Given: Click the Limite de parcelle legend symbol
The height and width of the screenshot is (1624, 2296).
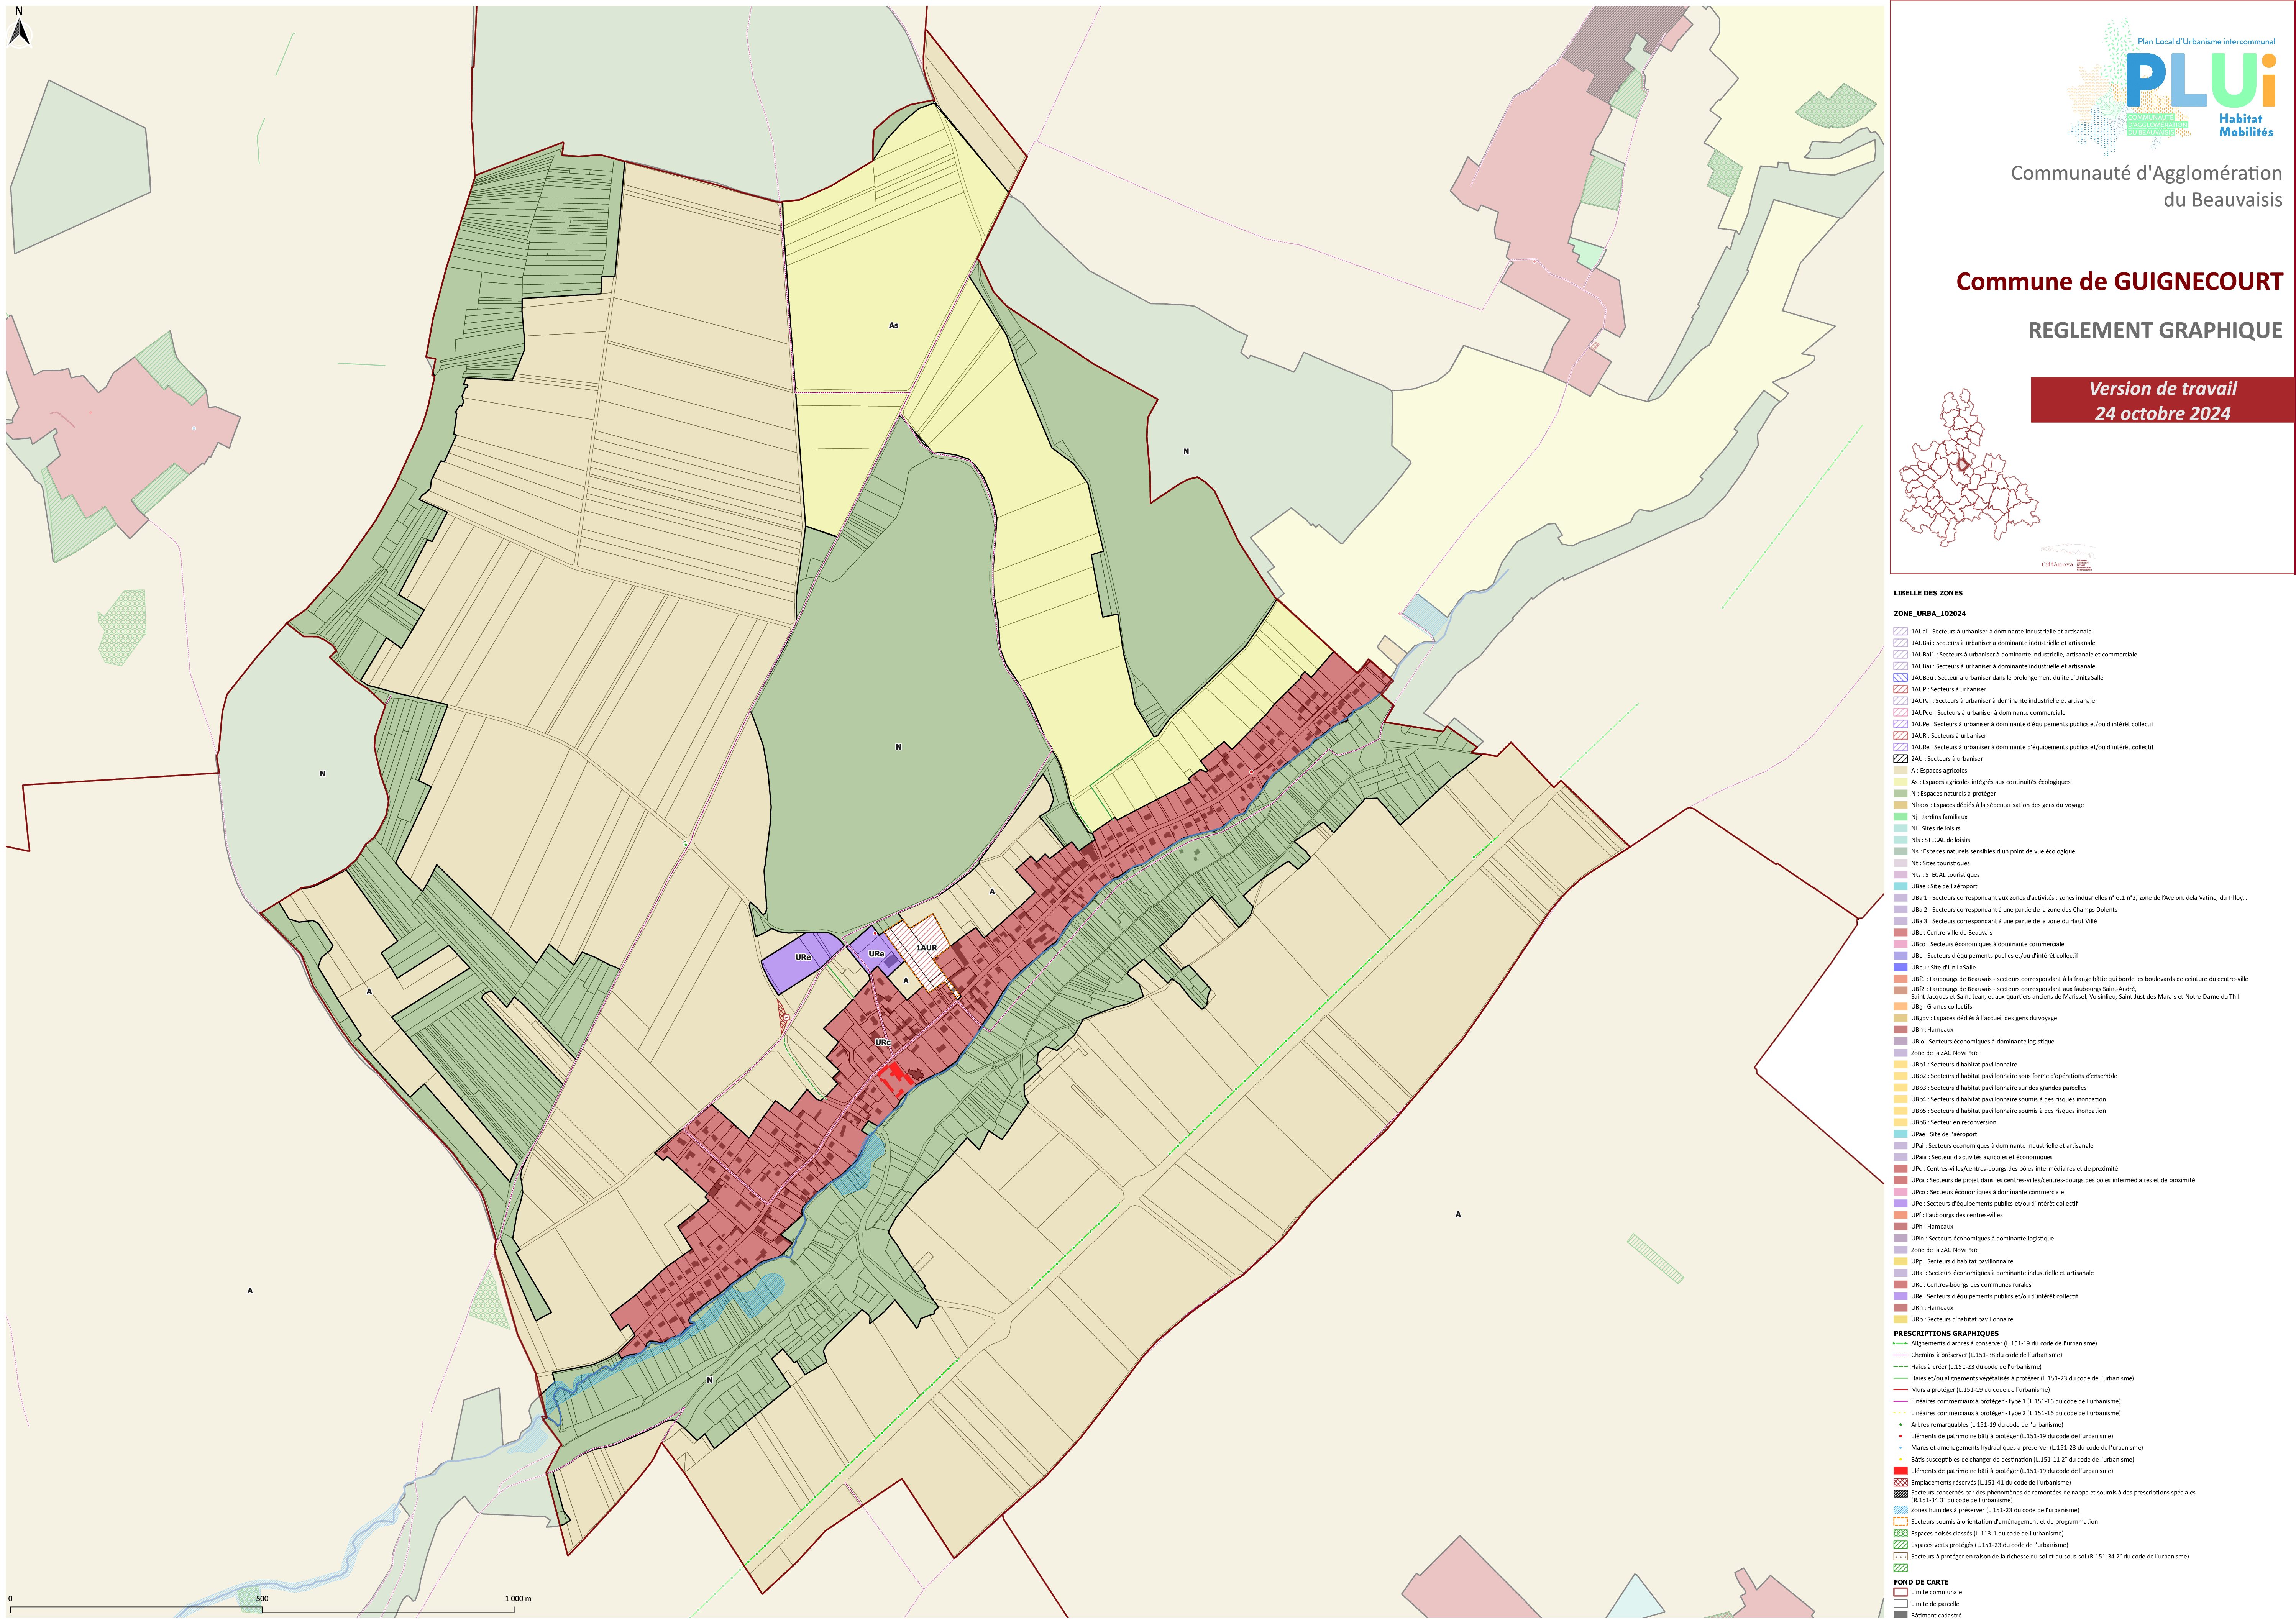Looking at the screenshot, I should tap(1900, 1604).
